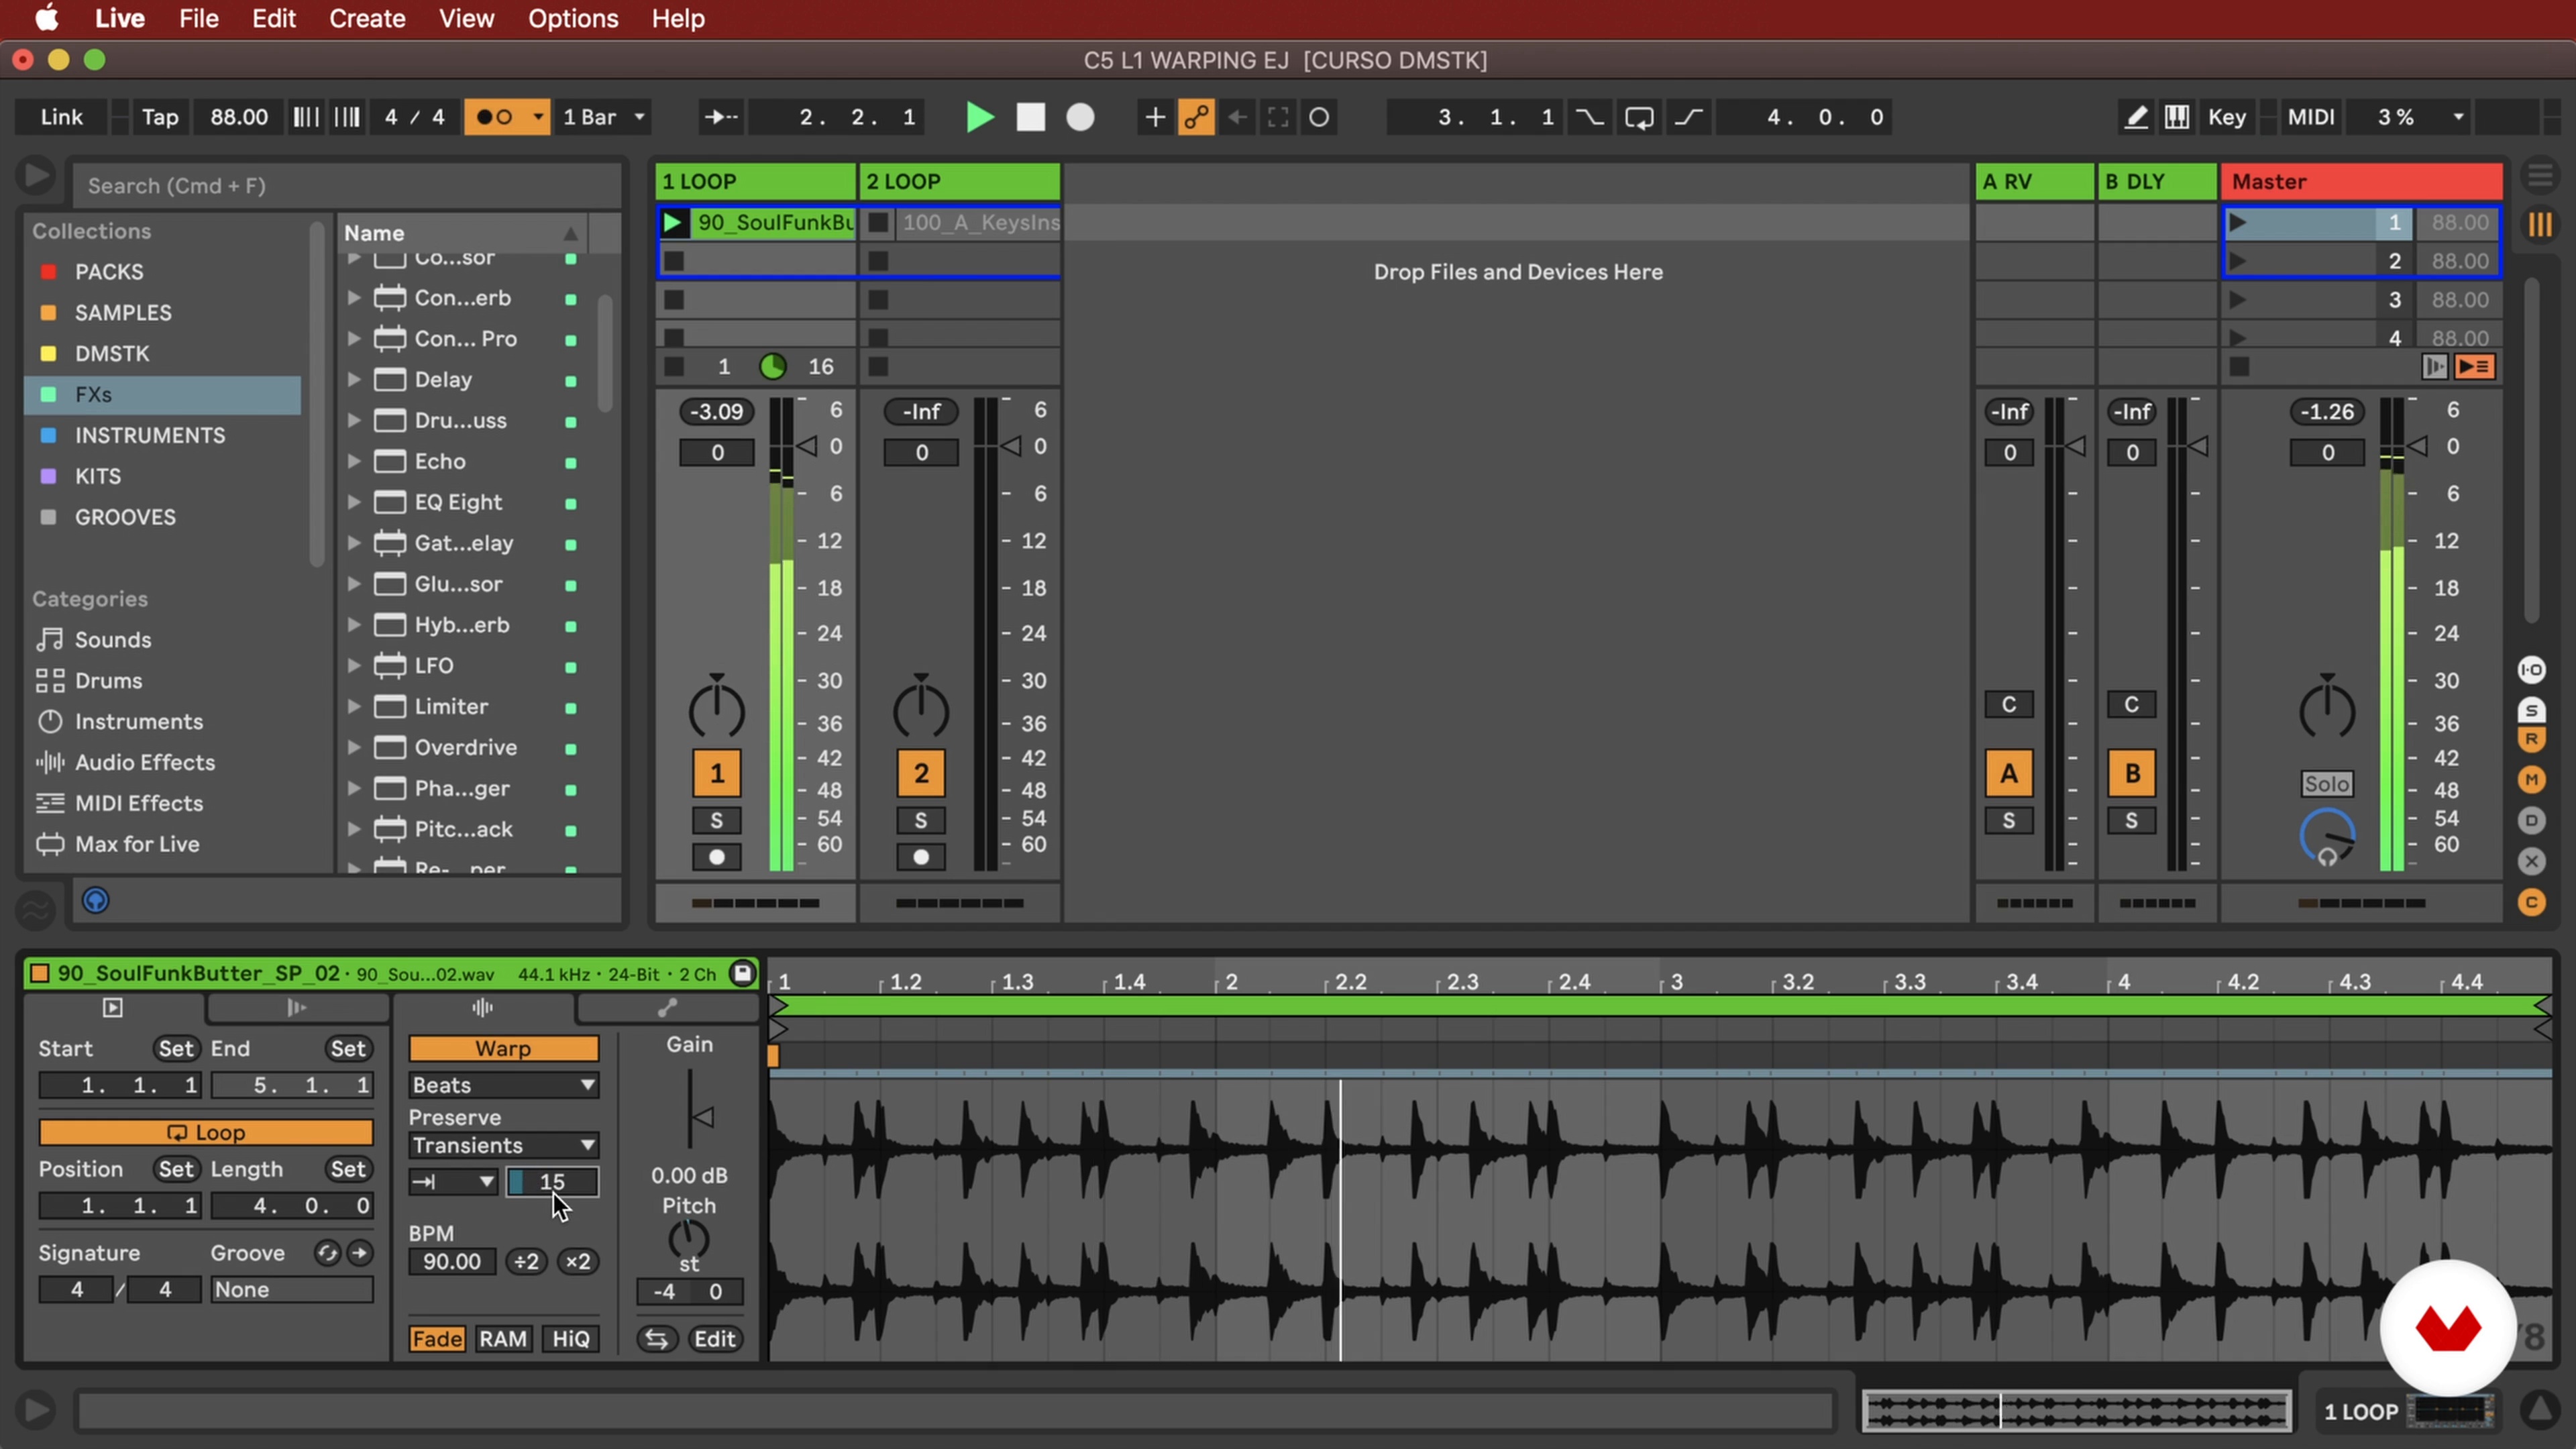Image resolution: width=2576 pixels, height=1449 pixels.
Task: Show the In/Out section icon
Action: 2532,669
